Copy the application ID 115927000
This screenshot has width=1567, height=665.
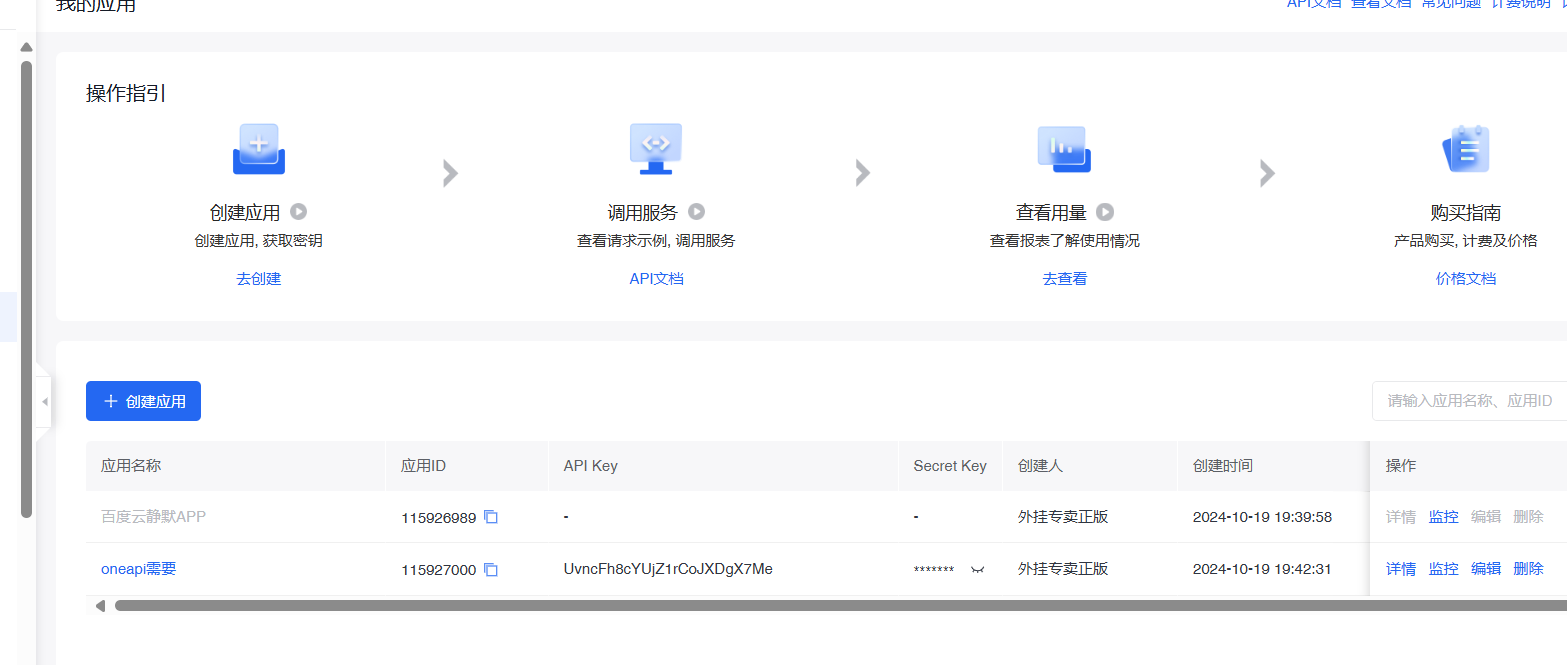pos(491,569)
